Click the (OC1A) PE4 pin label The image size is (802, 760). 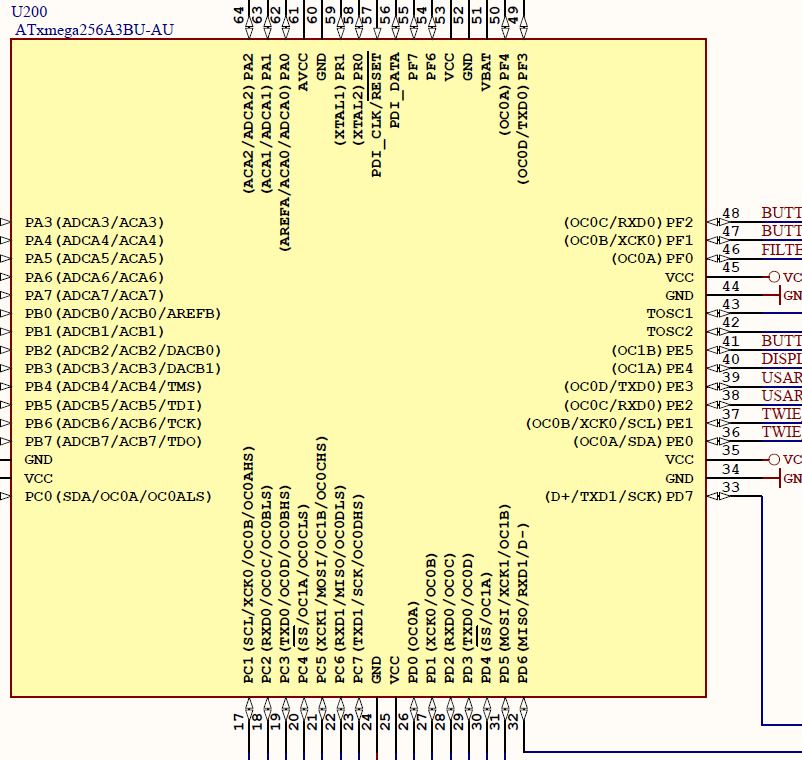(652, 368)
